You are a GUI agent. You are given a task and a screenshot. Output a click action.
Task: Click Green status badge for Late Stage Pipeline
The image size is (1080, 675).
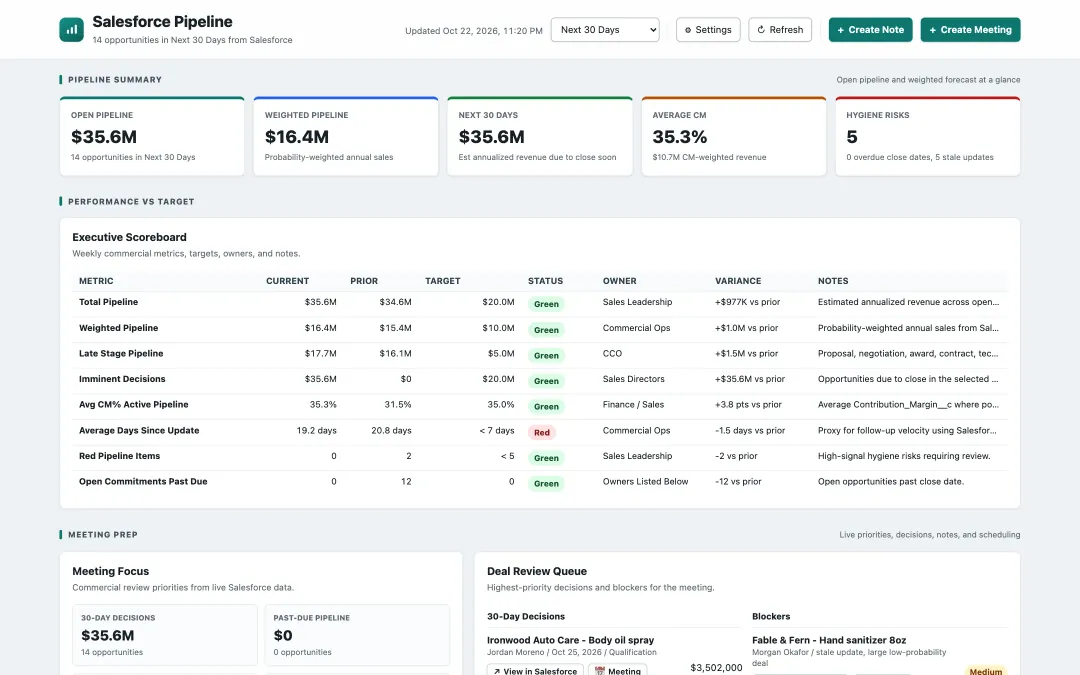click(546, 355)
